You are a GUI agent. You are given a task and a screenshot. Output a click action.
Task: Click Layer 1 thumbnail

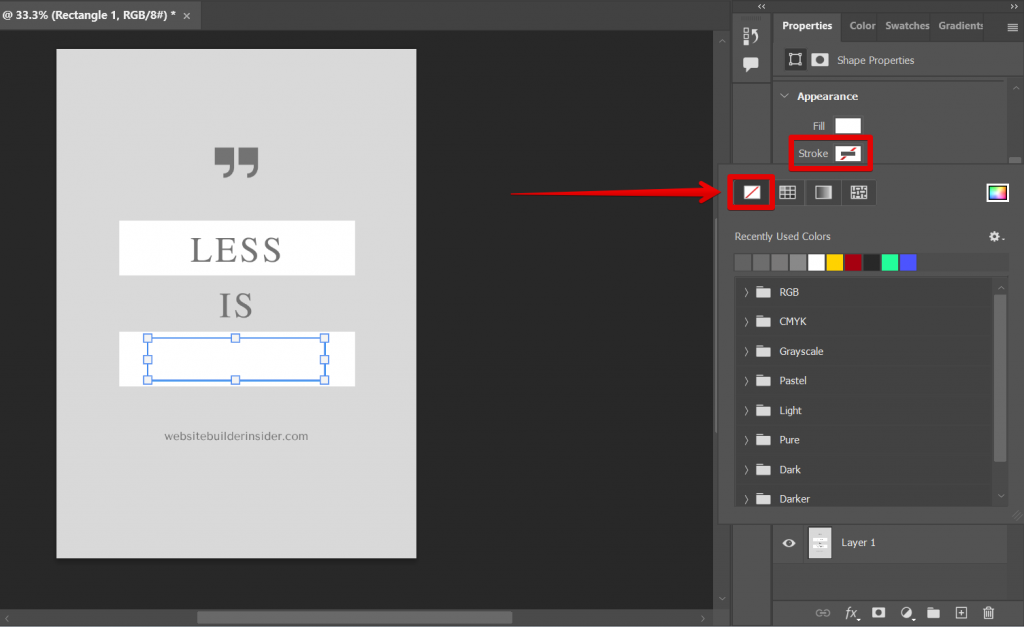820,543
